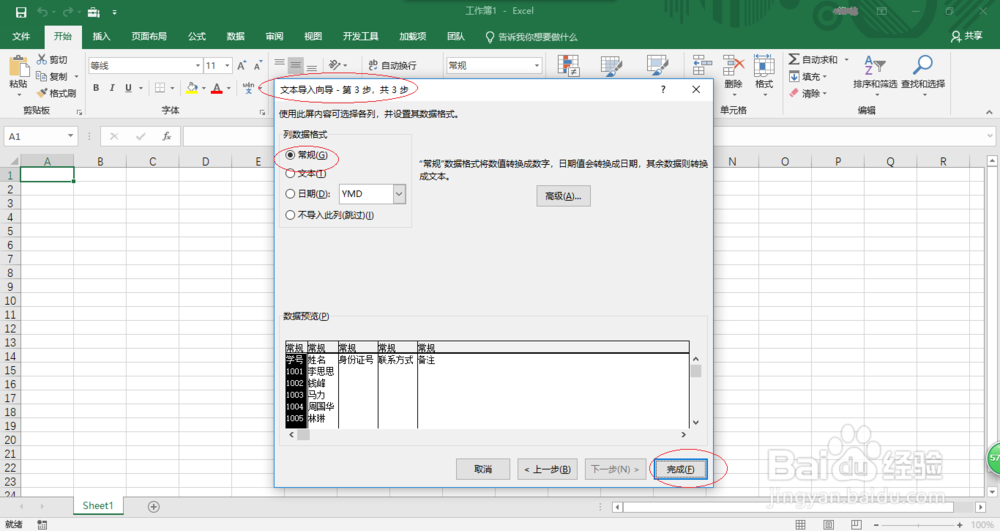
Task: Switch to the 公式 ribbon tab
Action: [x=197, y=36]
